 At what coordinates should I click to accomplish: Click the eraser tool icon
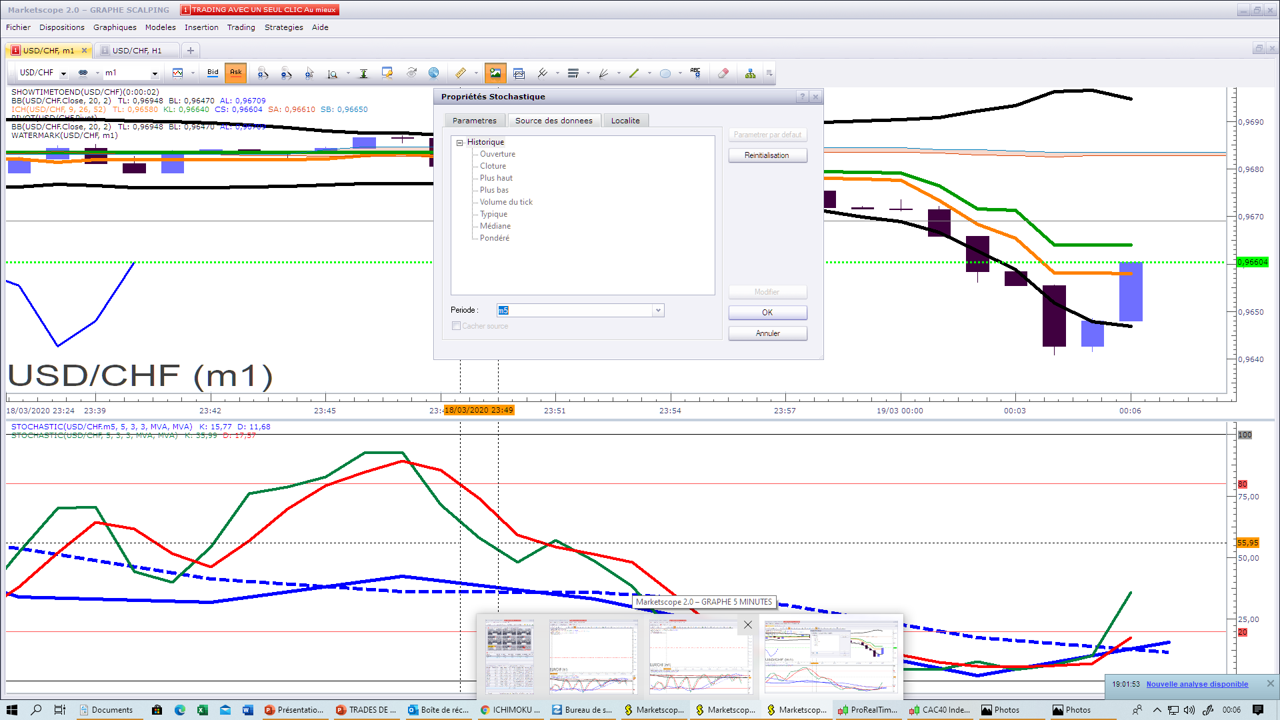tap(723, 73)
